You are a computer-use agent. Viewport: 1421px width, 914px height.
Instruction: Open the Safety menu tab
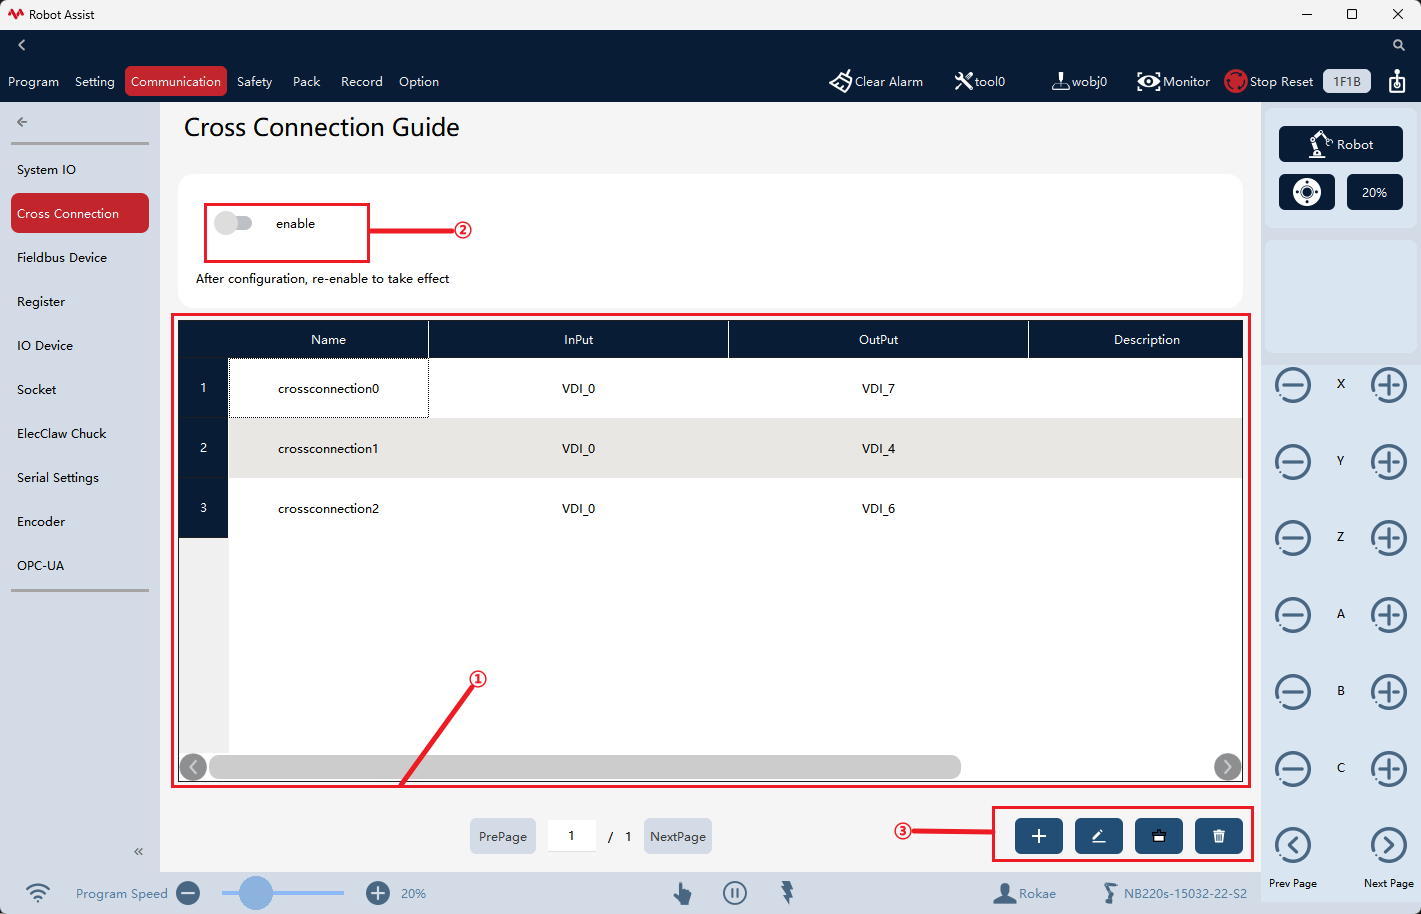click(254, 81)
